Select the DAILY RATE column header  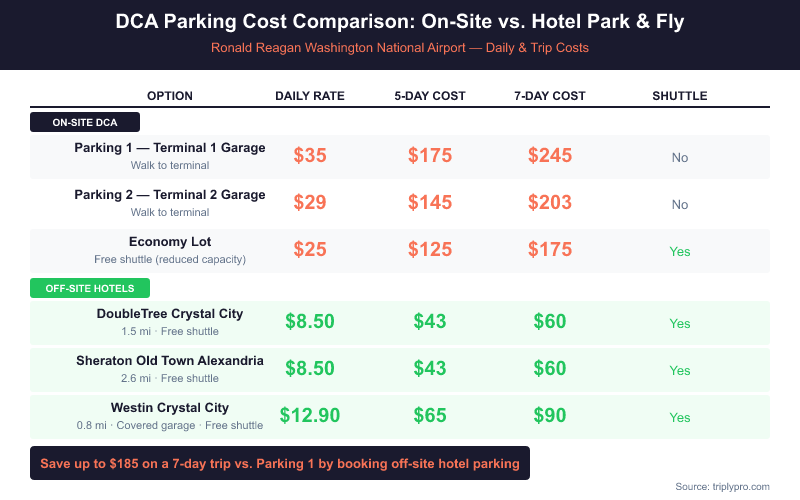point(310,96)
